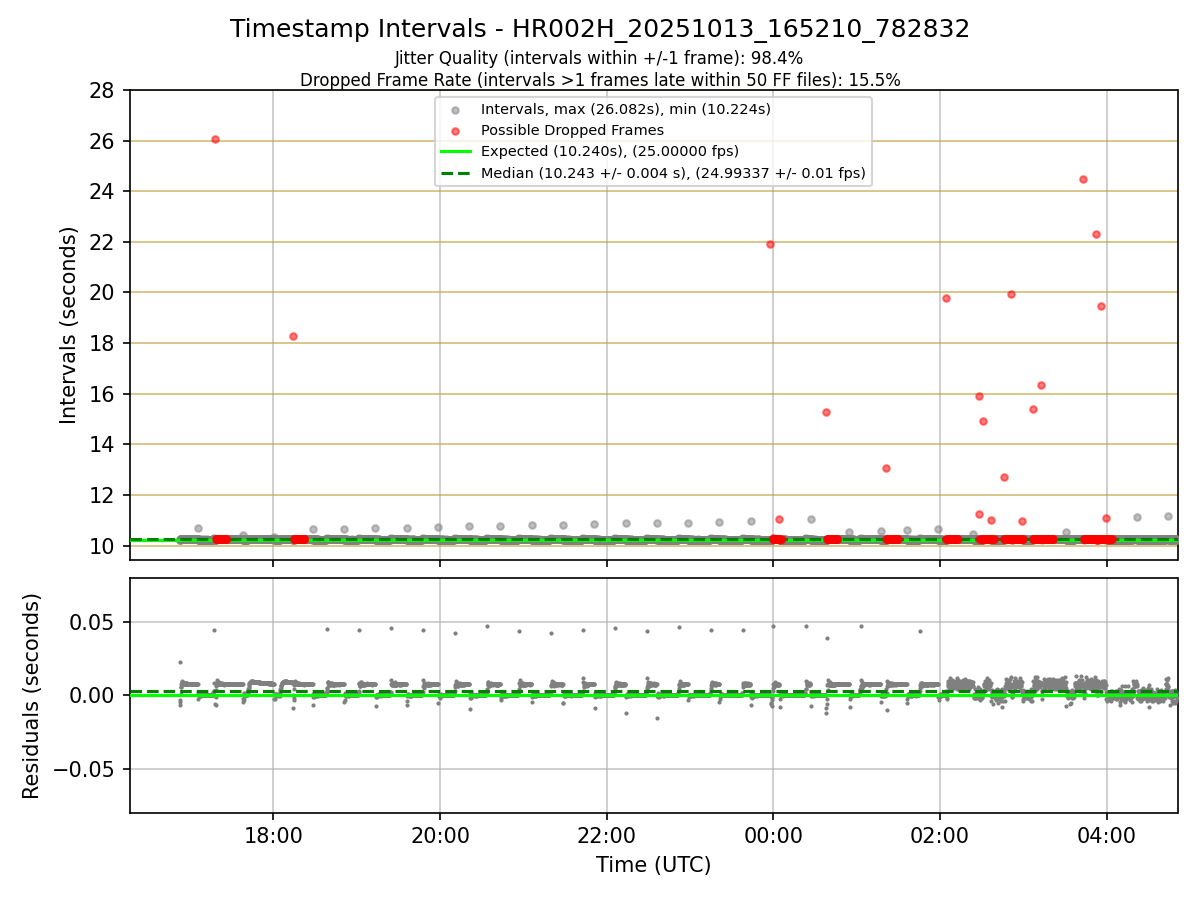Click the "0.05" positive tick on the Residuals axis
This screenshot has width=1200, height=900.
[94, 622]
